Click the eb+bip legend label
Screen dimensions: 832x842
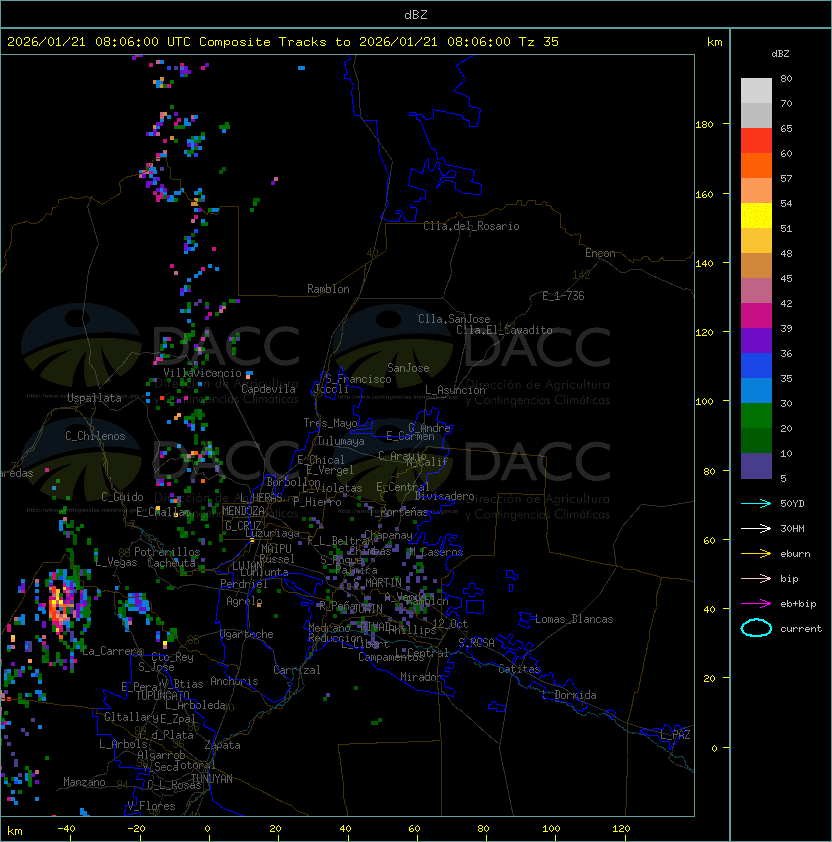798,604
